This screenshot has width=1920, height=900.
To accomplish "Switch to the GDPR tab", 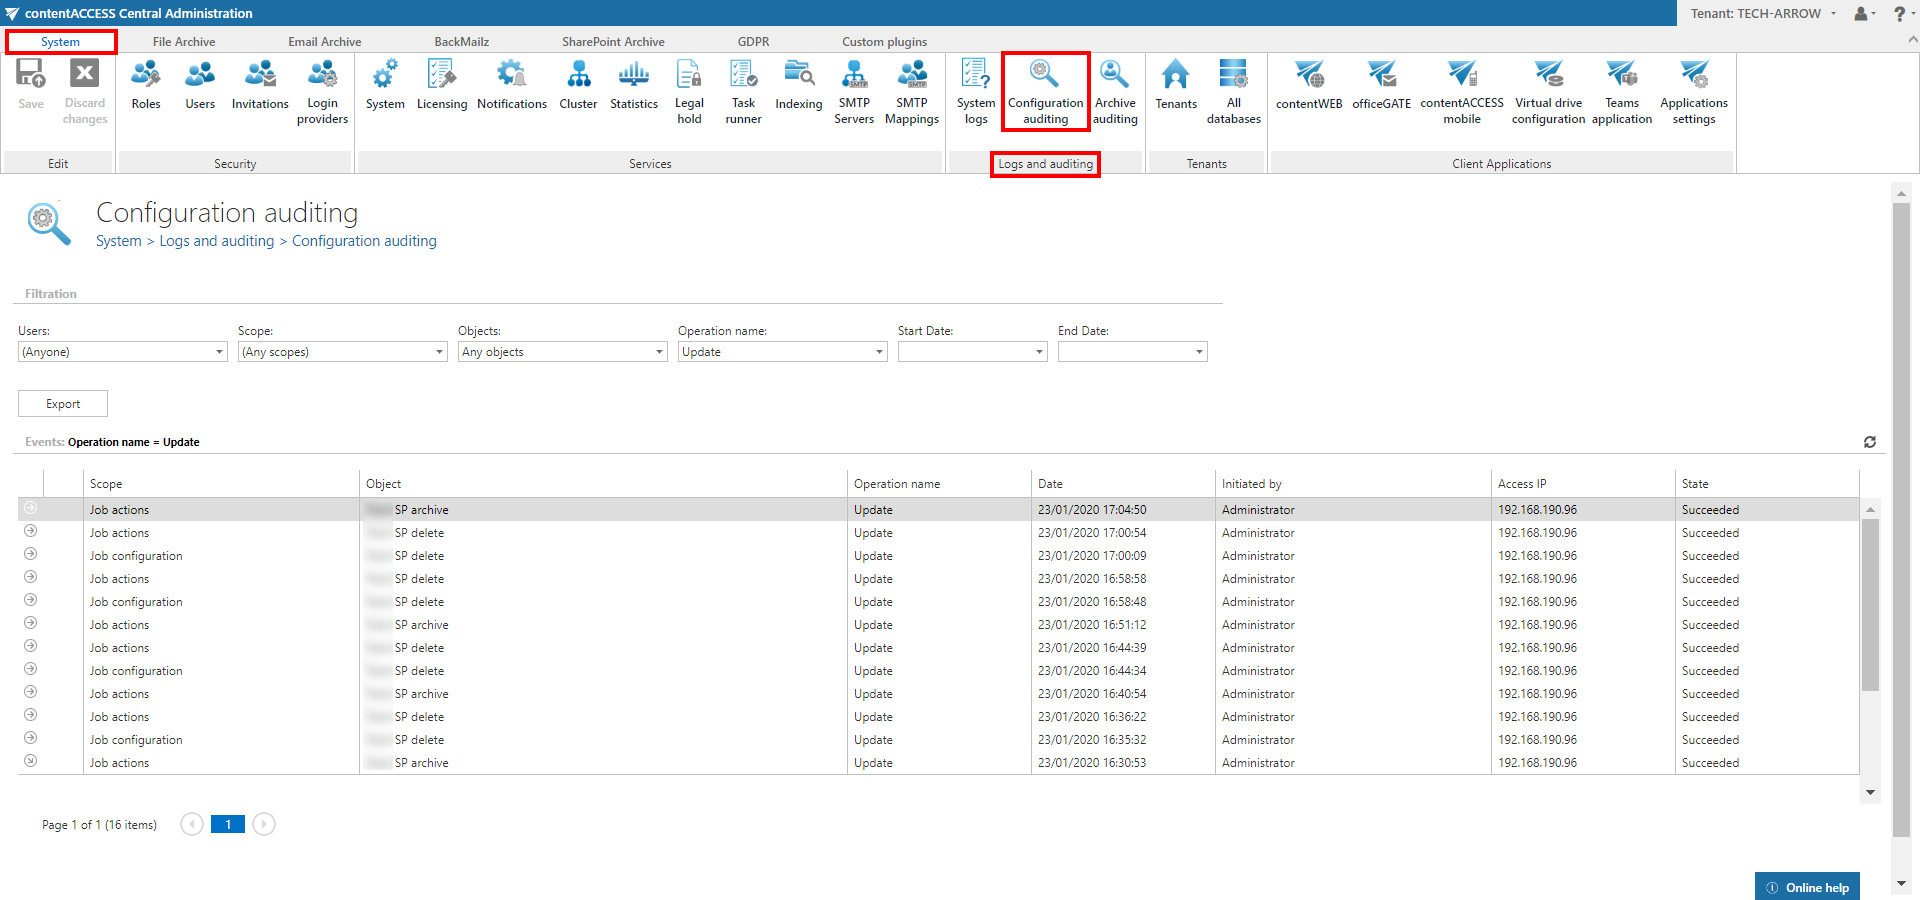I will pos(753,42).
